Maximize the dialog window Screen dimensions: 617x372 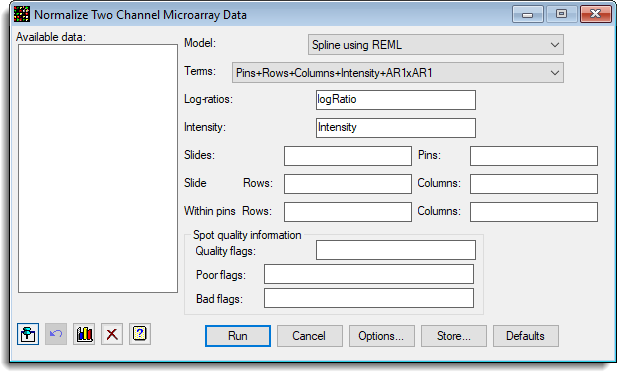[x=562, y=14]
